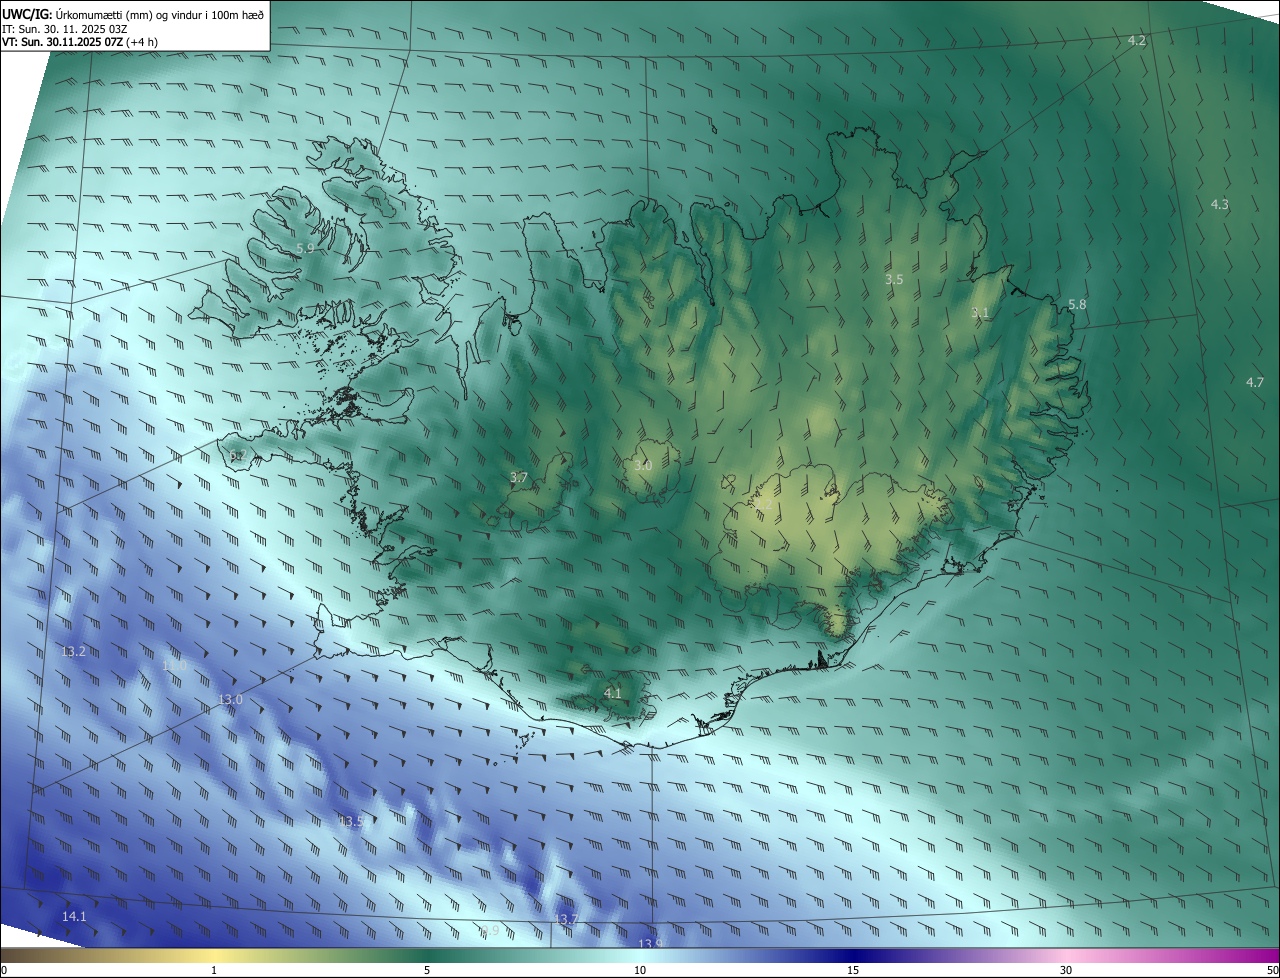Click the color scale tick label 1
Screen dimensions: 1280x978
pyautogui.click(x=214, y=970)
